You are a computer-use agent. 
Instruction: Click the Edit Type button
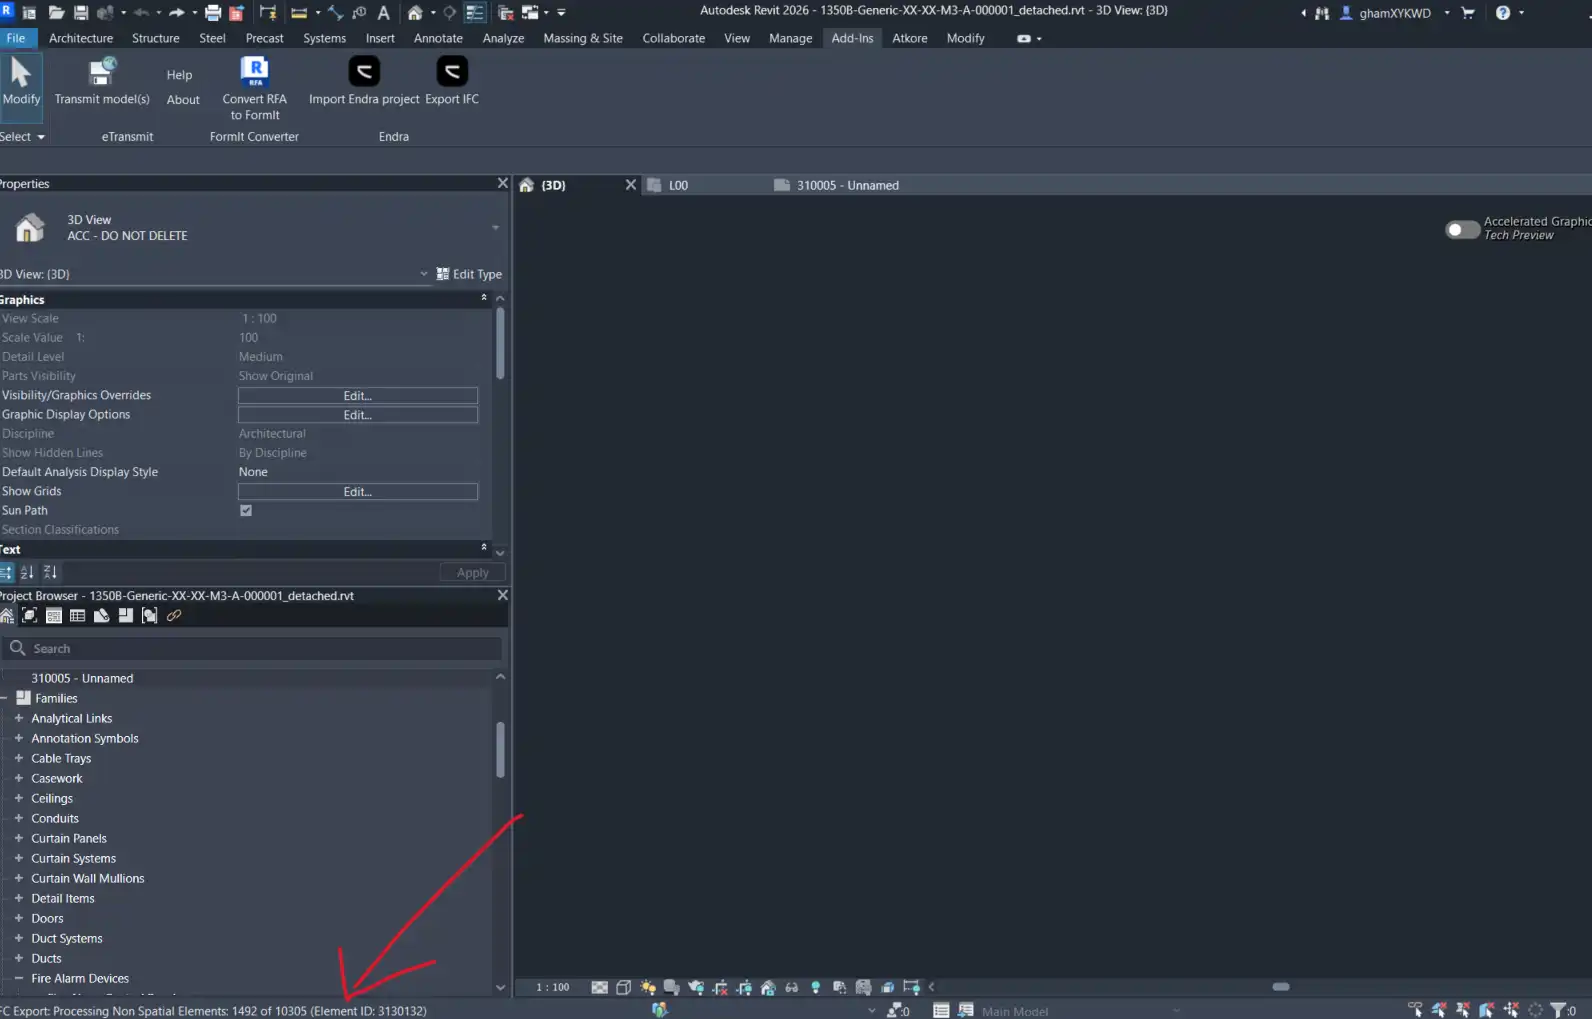(x=469, y=274)
